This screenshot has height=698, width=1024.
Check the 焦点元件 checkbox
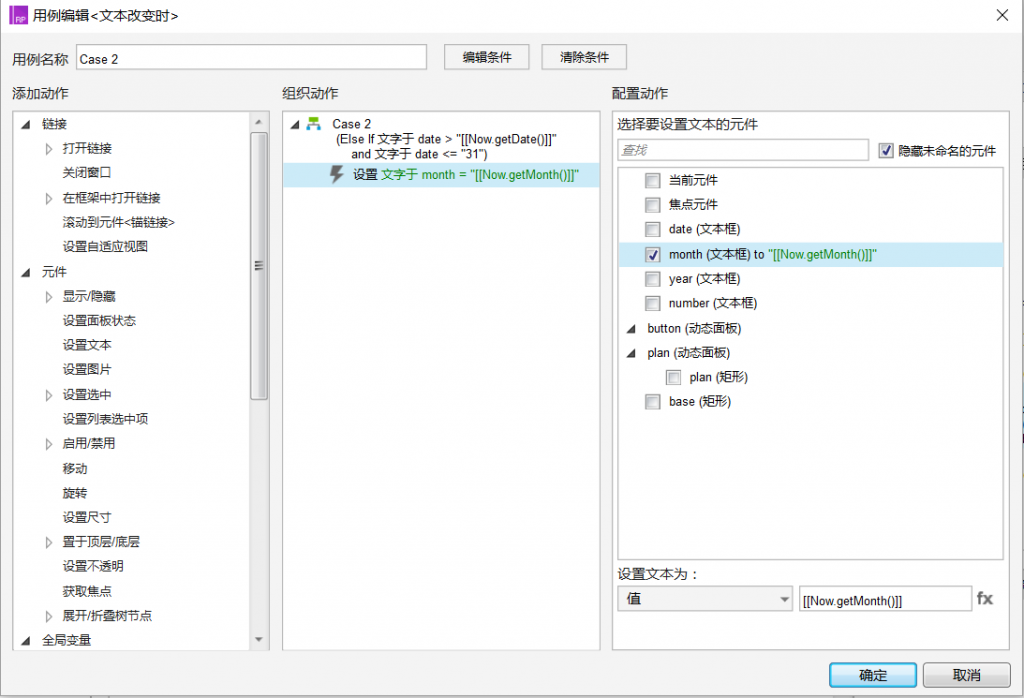pyautogui.click(x=652, y=204)
